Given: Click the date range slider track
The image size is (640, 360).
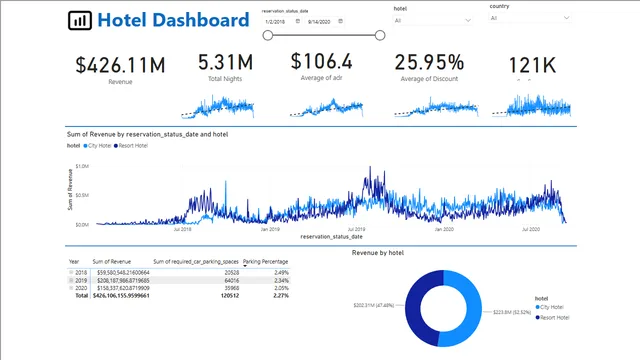Looking at the screenshot, I should 324,36.
